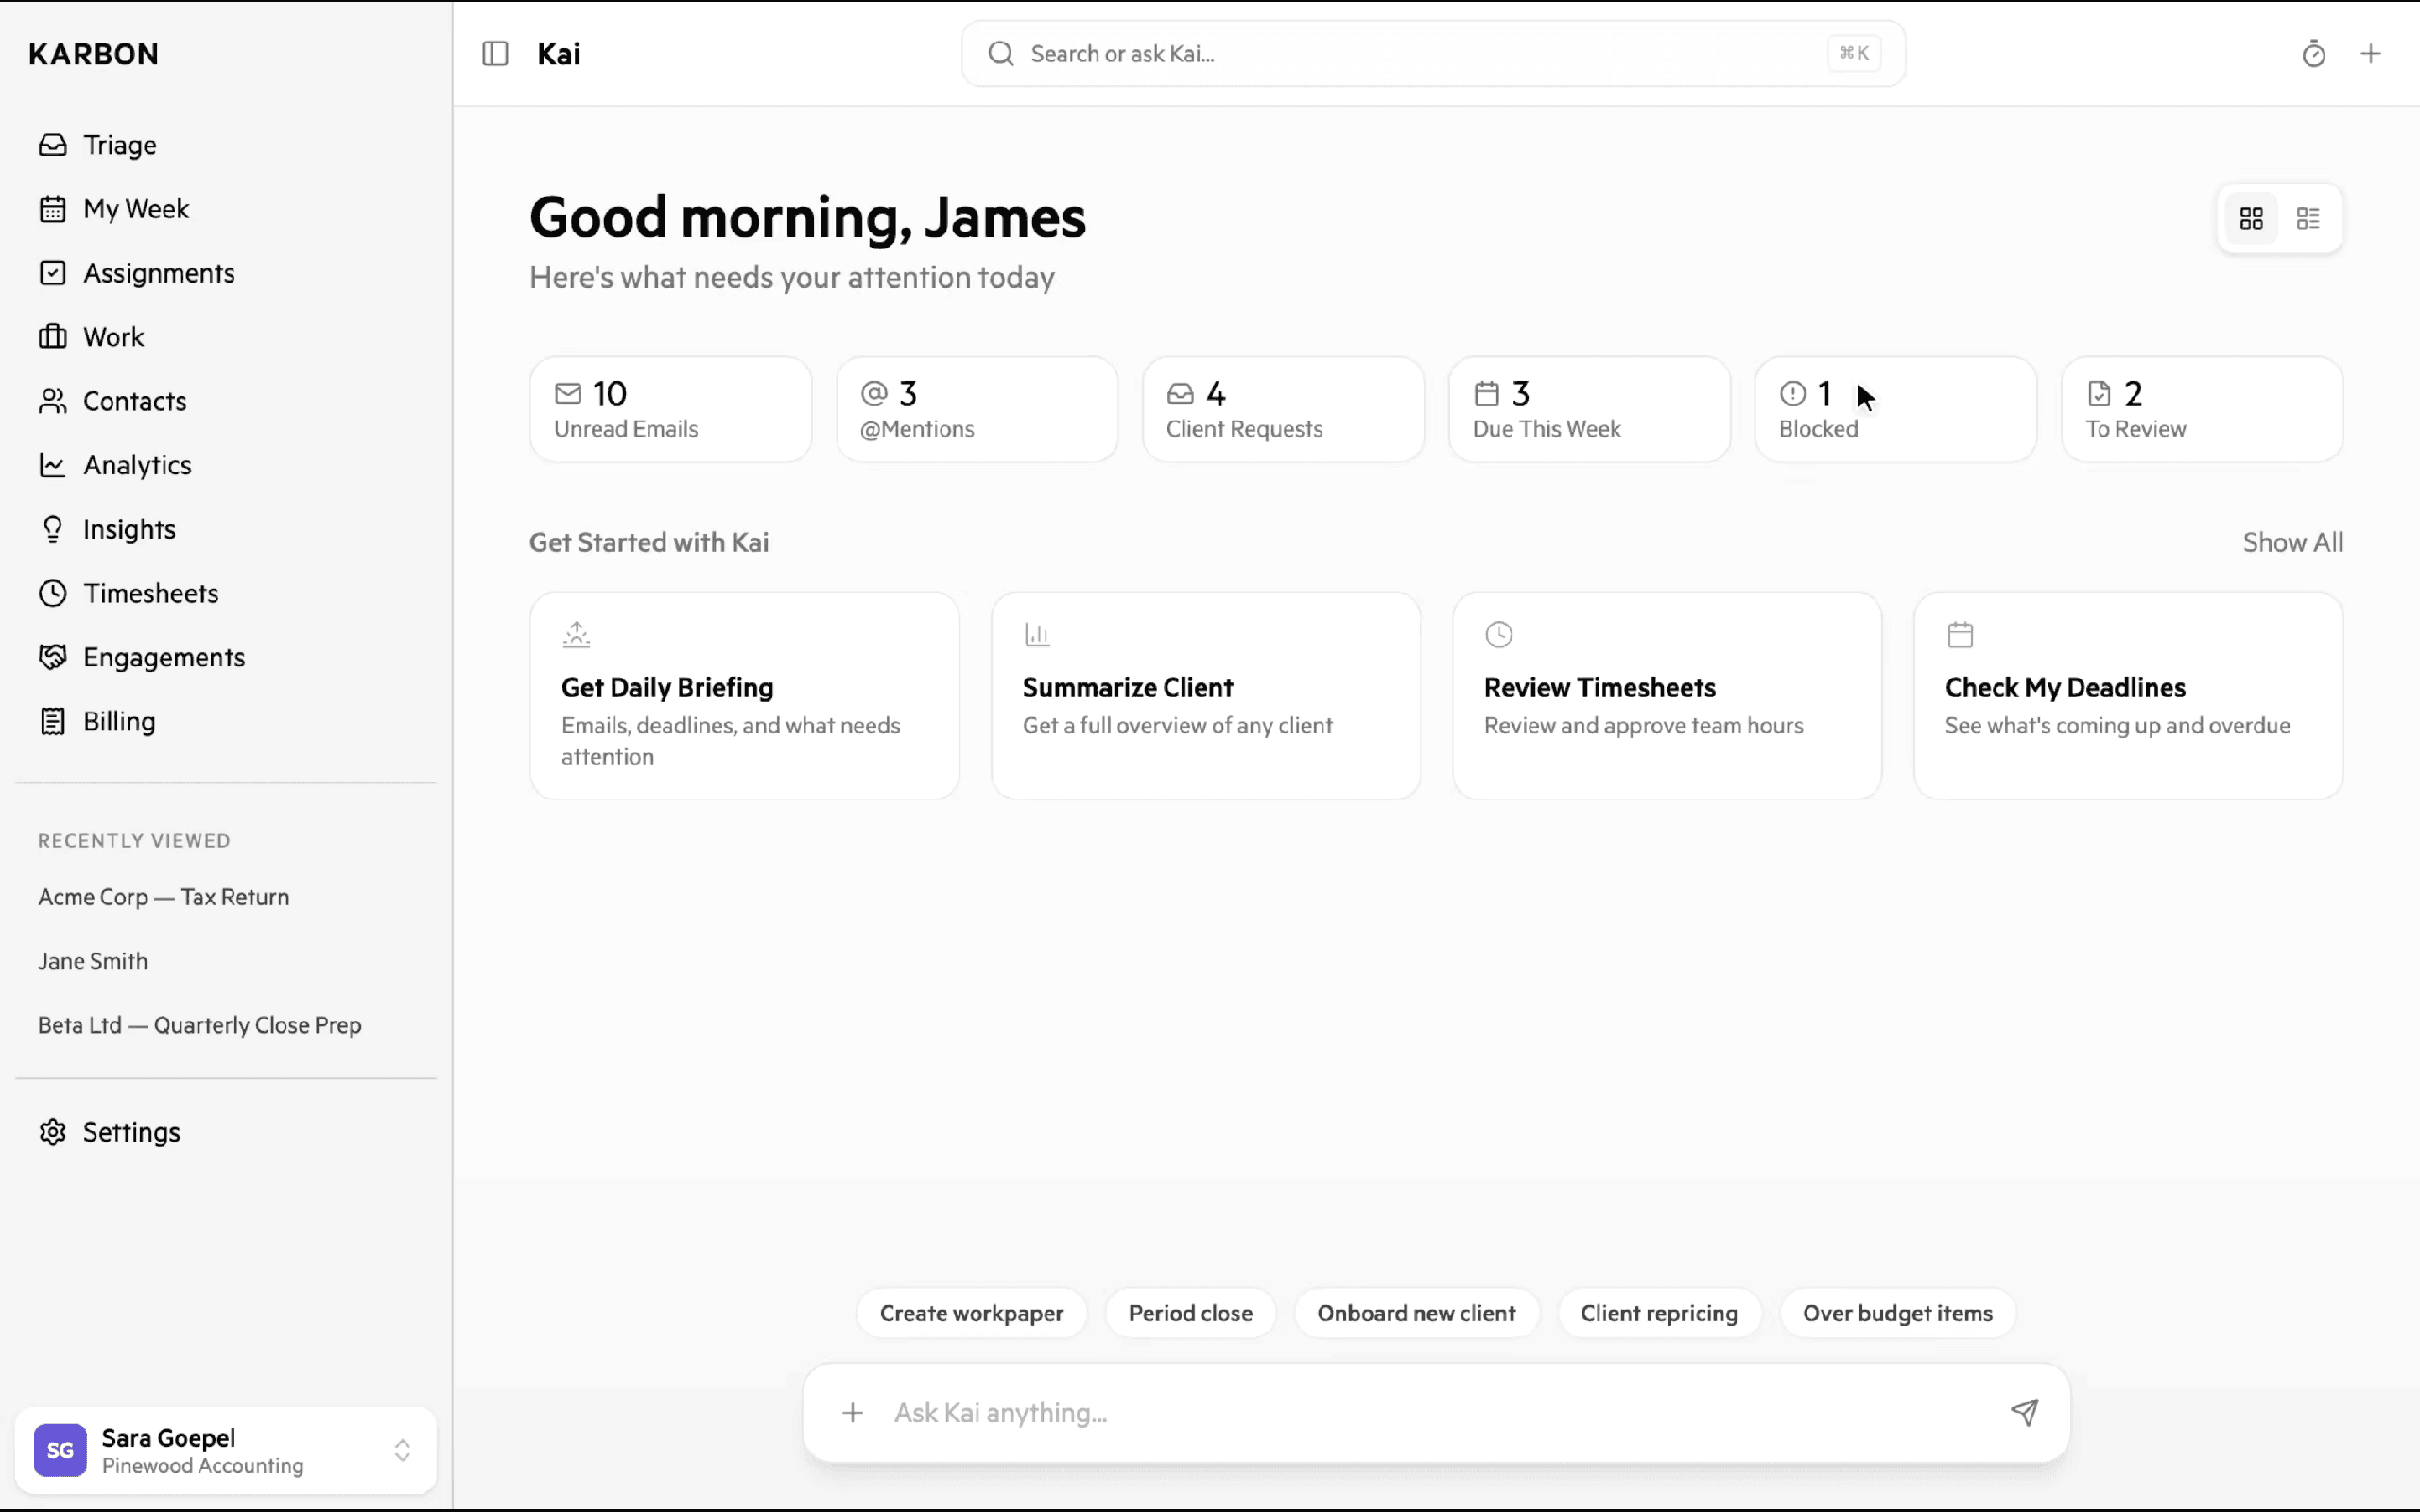Click the attach plus icon in Ask Kai box
2420x1512 pixels.
[x=852, y=1412]
